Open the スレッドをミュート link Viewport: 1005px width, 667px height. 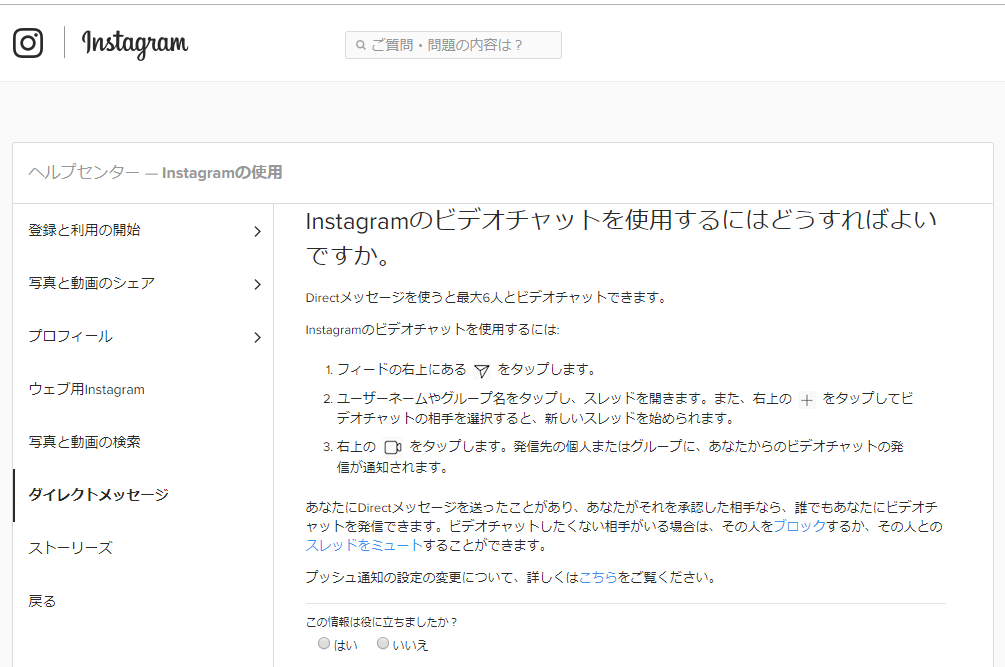point(363,546)
